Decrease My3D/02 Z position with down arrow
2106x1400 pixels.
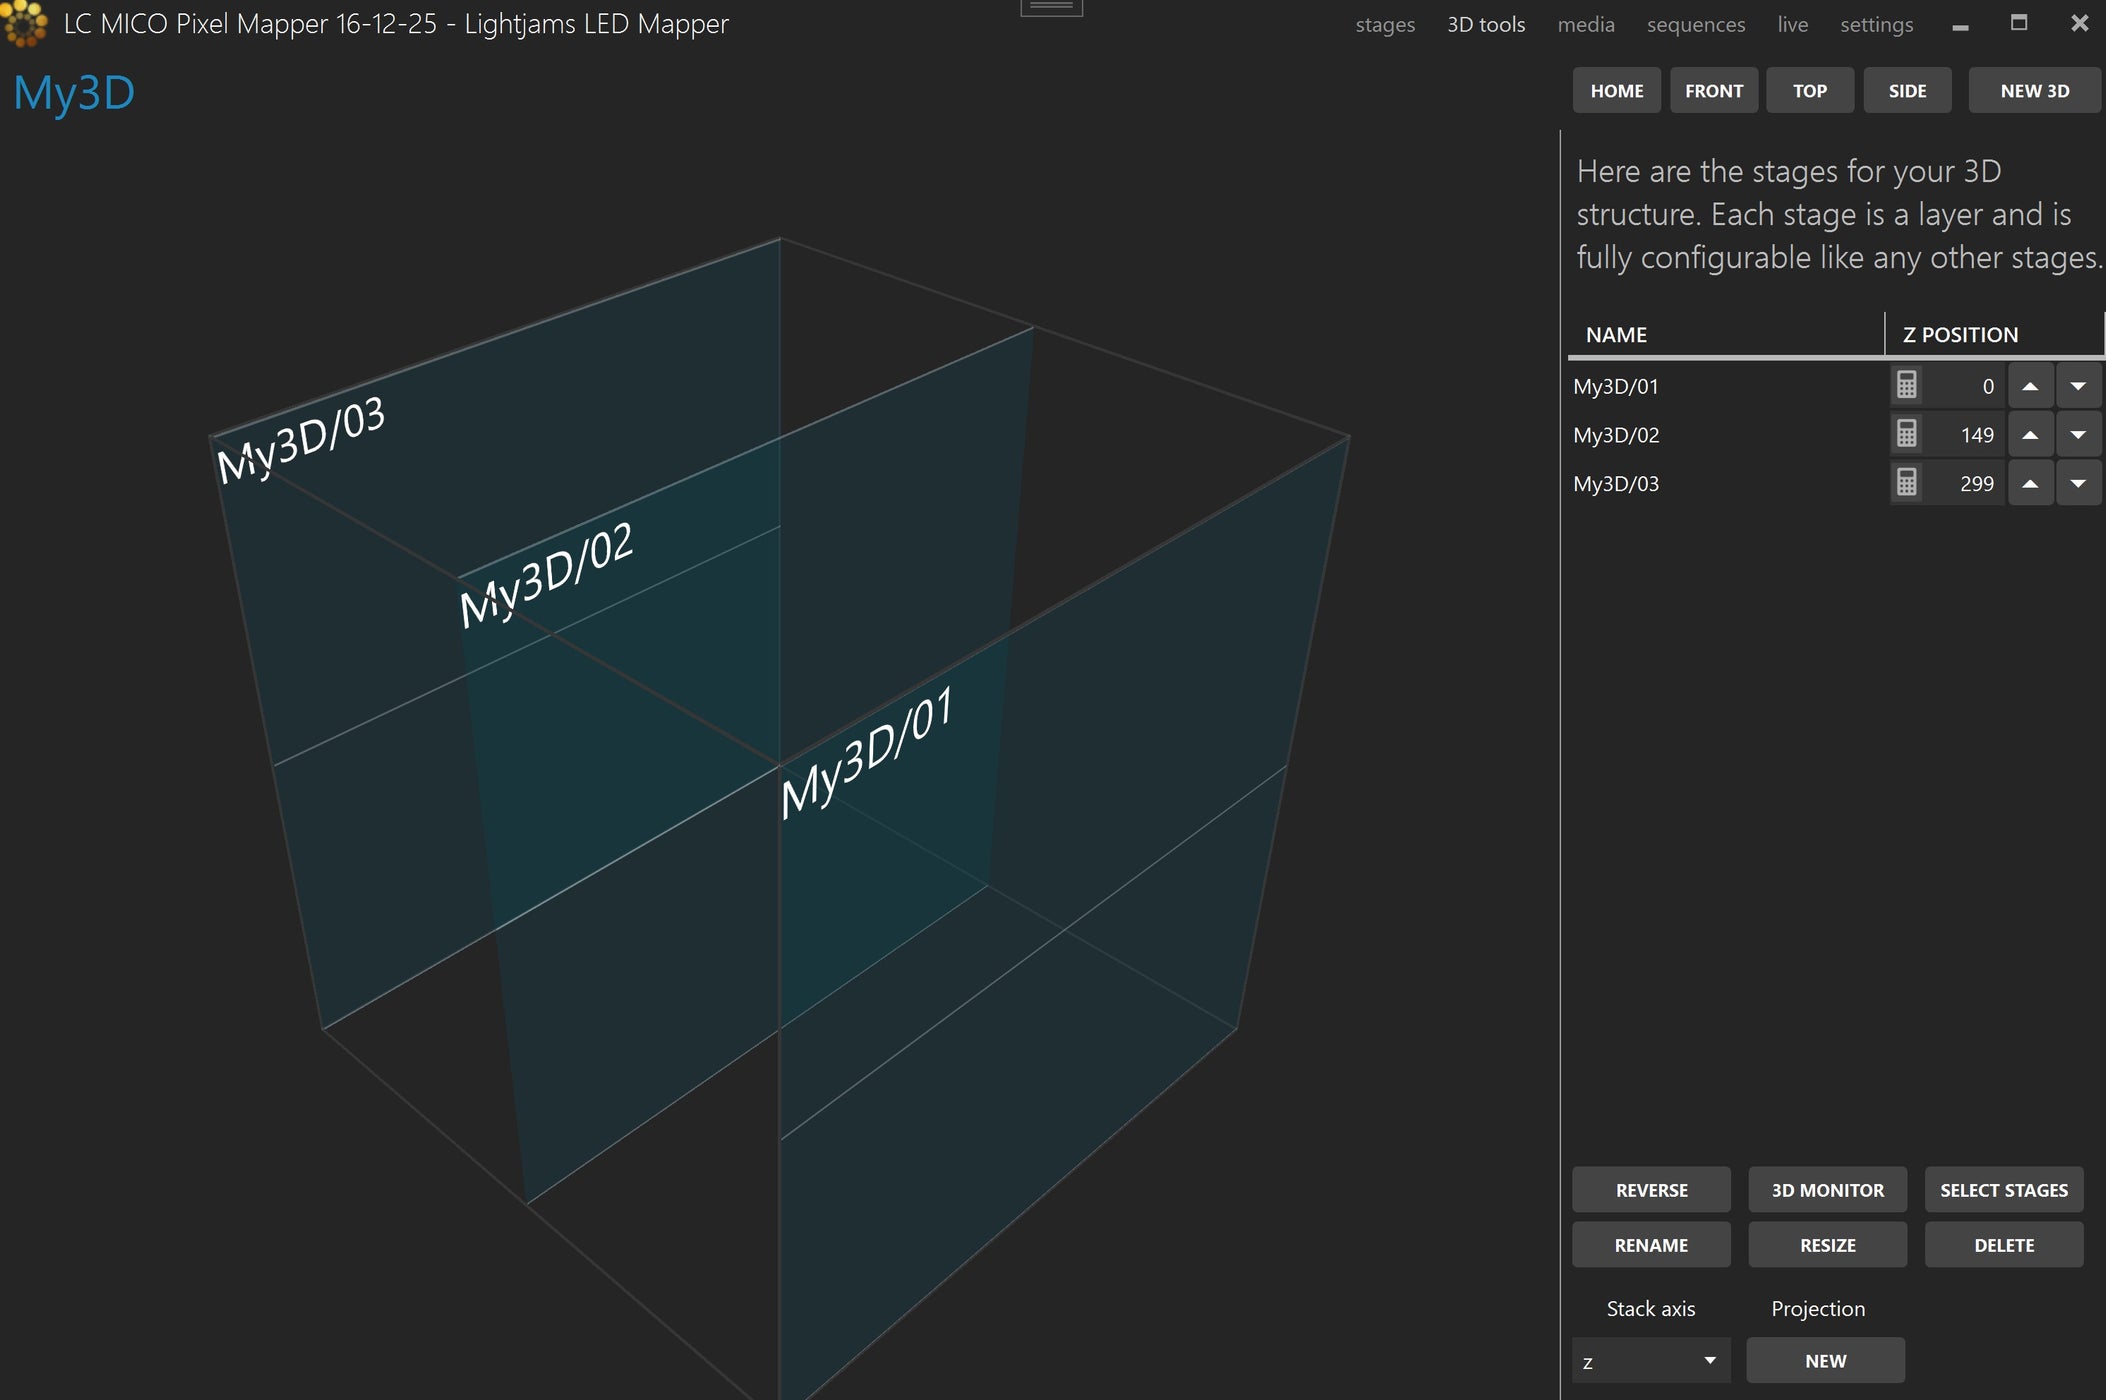tap(2078, 435)
